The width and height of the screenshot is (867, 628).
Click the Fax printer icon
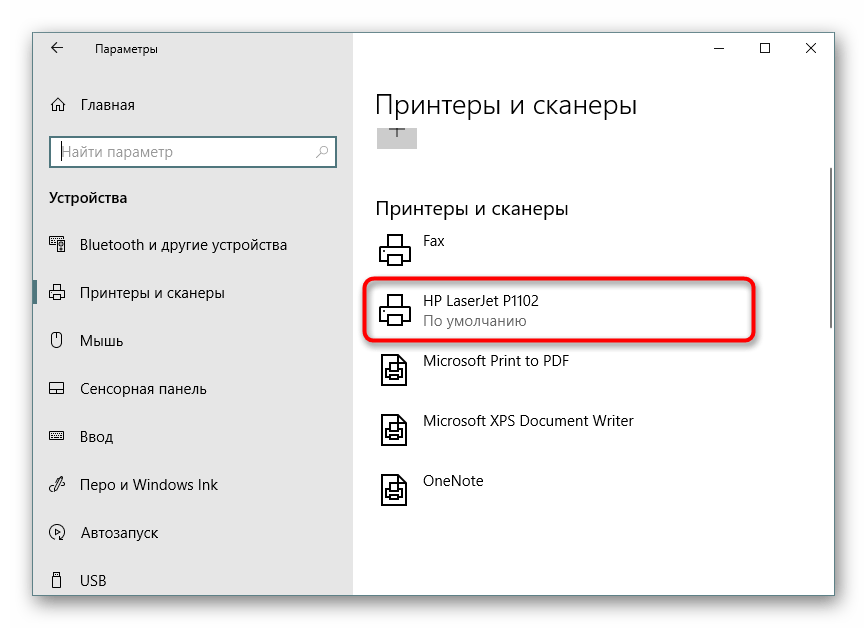(x=395, y=249)
